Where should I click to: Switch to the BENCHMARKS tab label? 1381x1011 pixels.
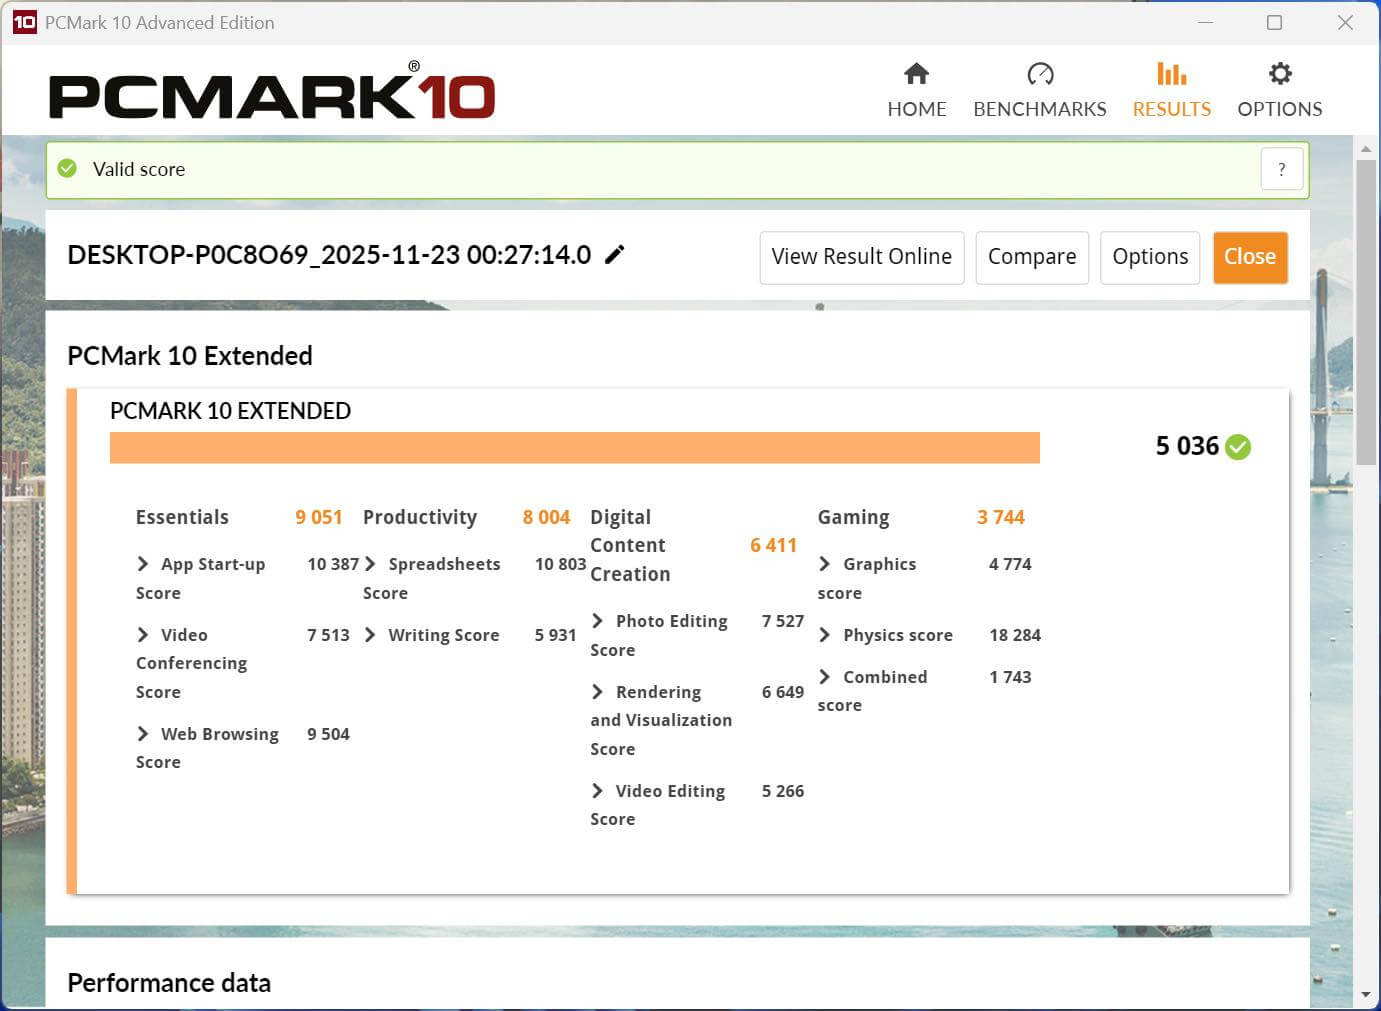[x=1040, y=109]
